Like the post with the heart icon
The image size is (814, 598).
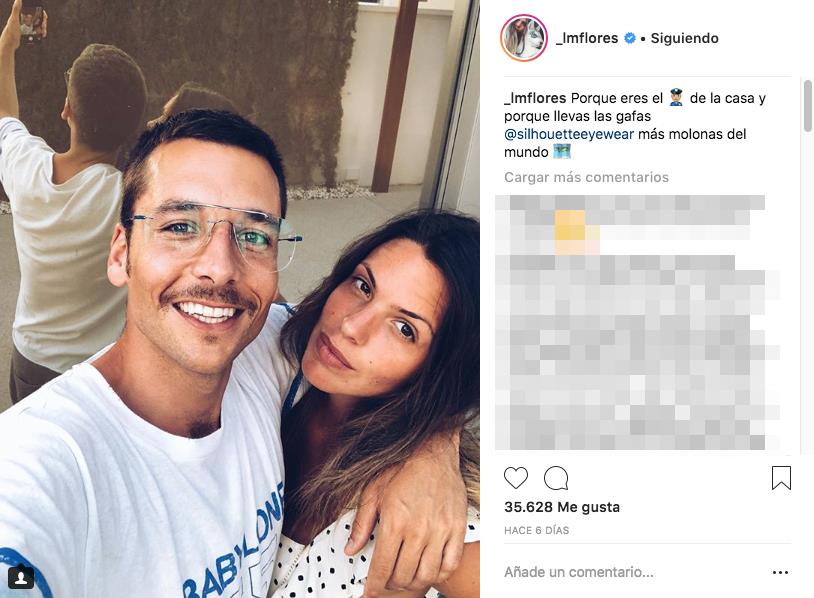[515, 478]
